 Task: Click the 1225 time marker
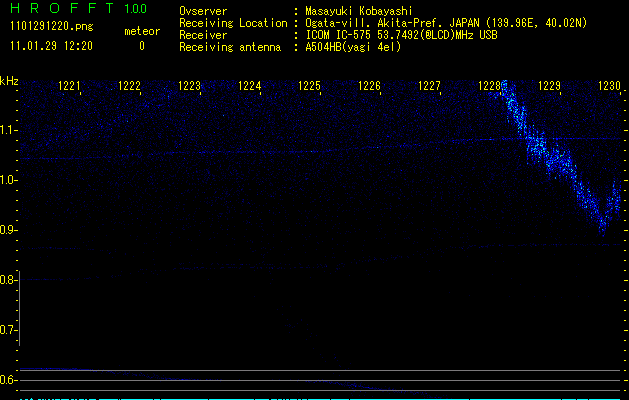tap(309, 85)
